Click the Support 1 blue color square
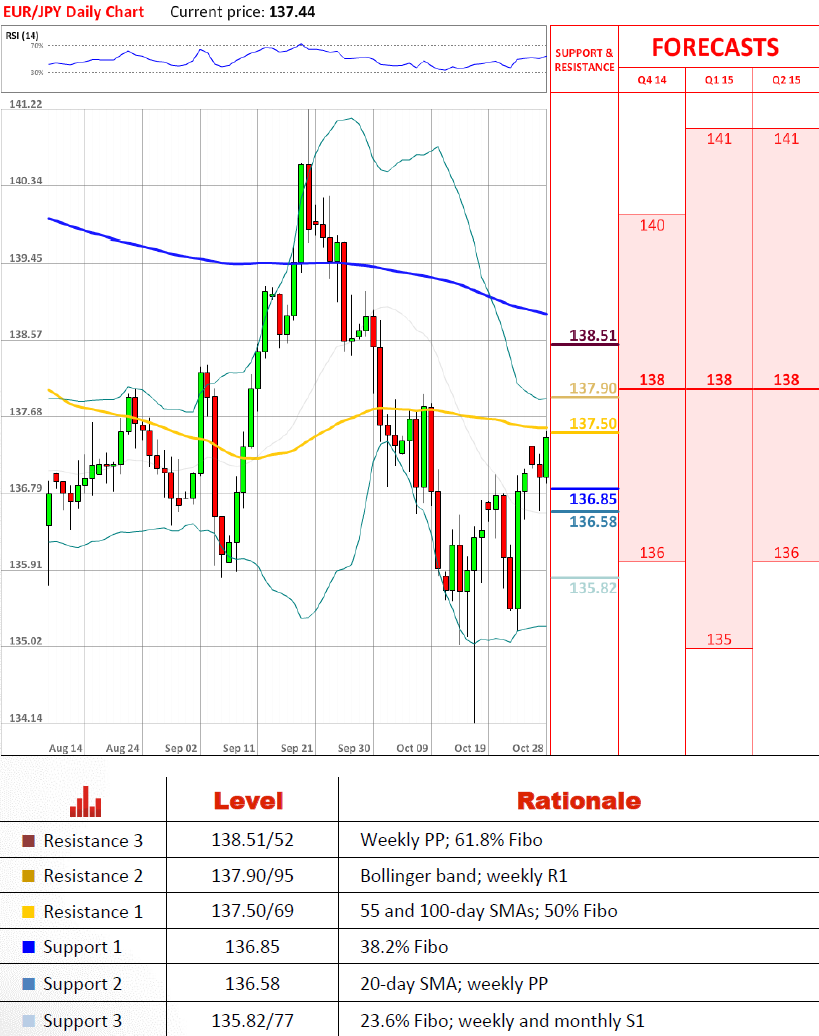Screen dimensions: 819x1036 [28, 947]
